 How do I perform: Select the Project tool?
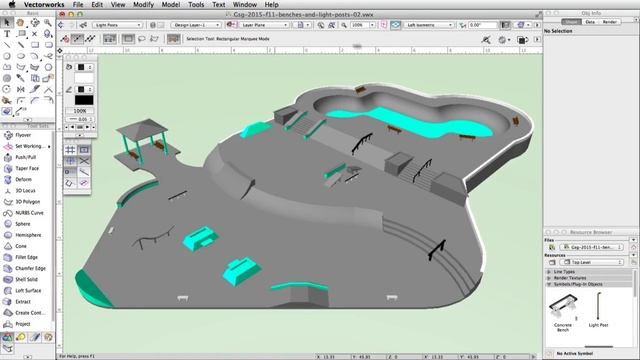tap(23, 324)
